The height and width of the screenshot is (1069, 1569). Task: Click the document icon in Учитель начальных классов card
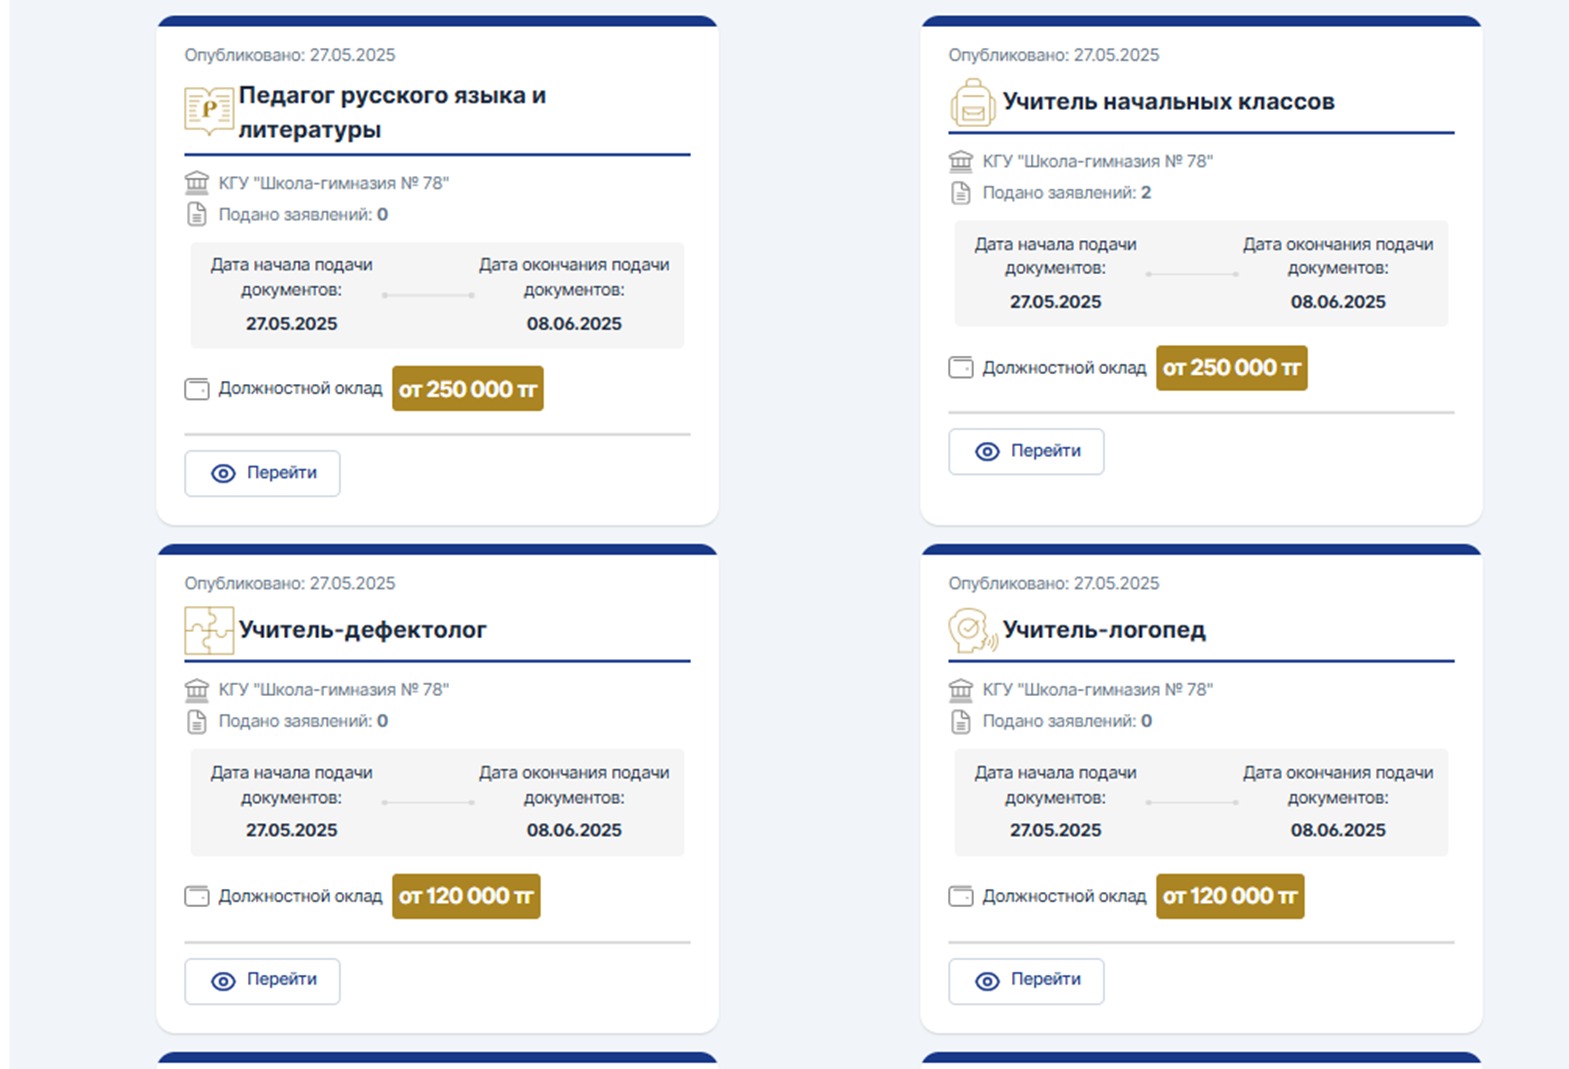961,193
